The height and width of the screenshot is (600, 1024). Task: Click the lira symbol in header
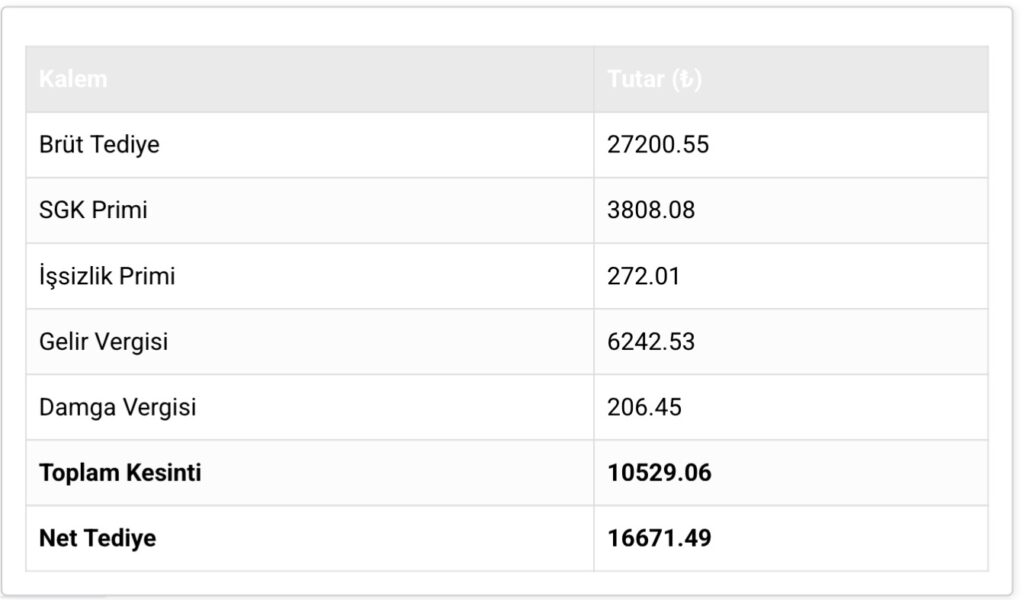[687, 79]
